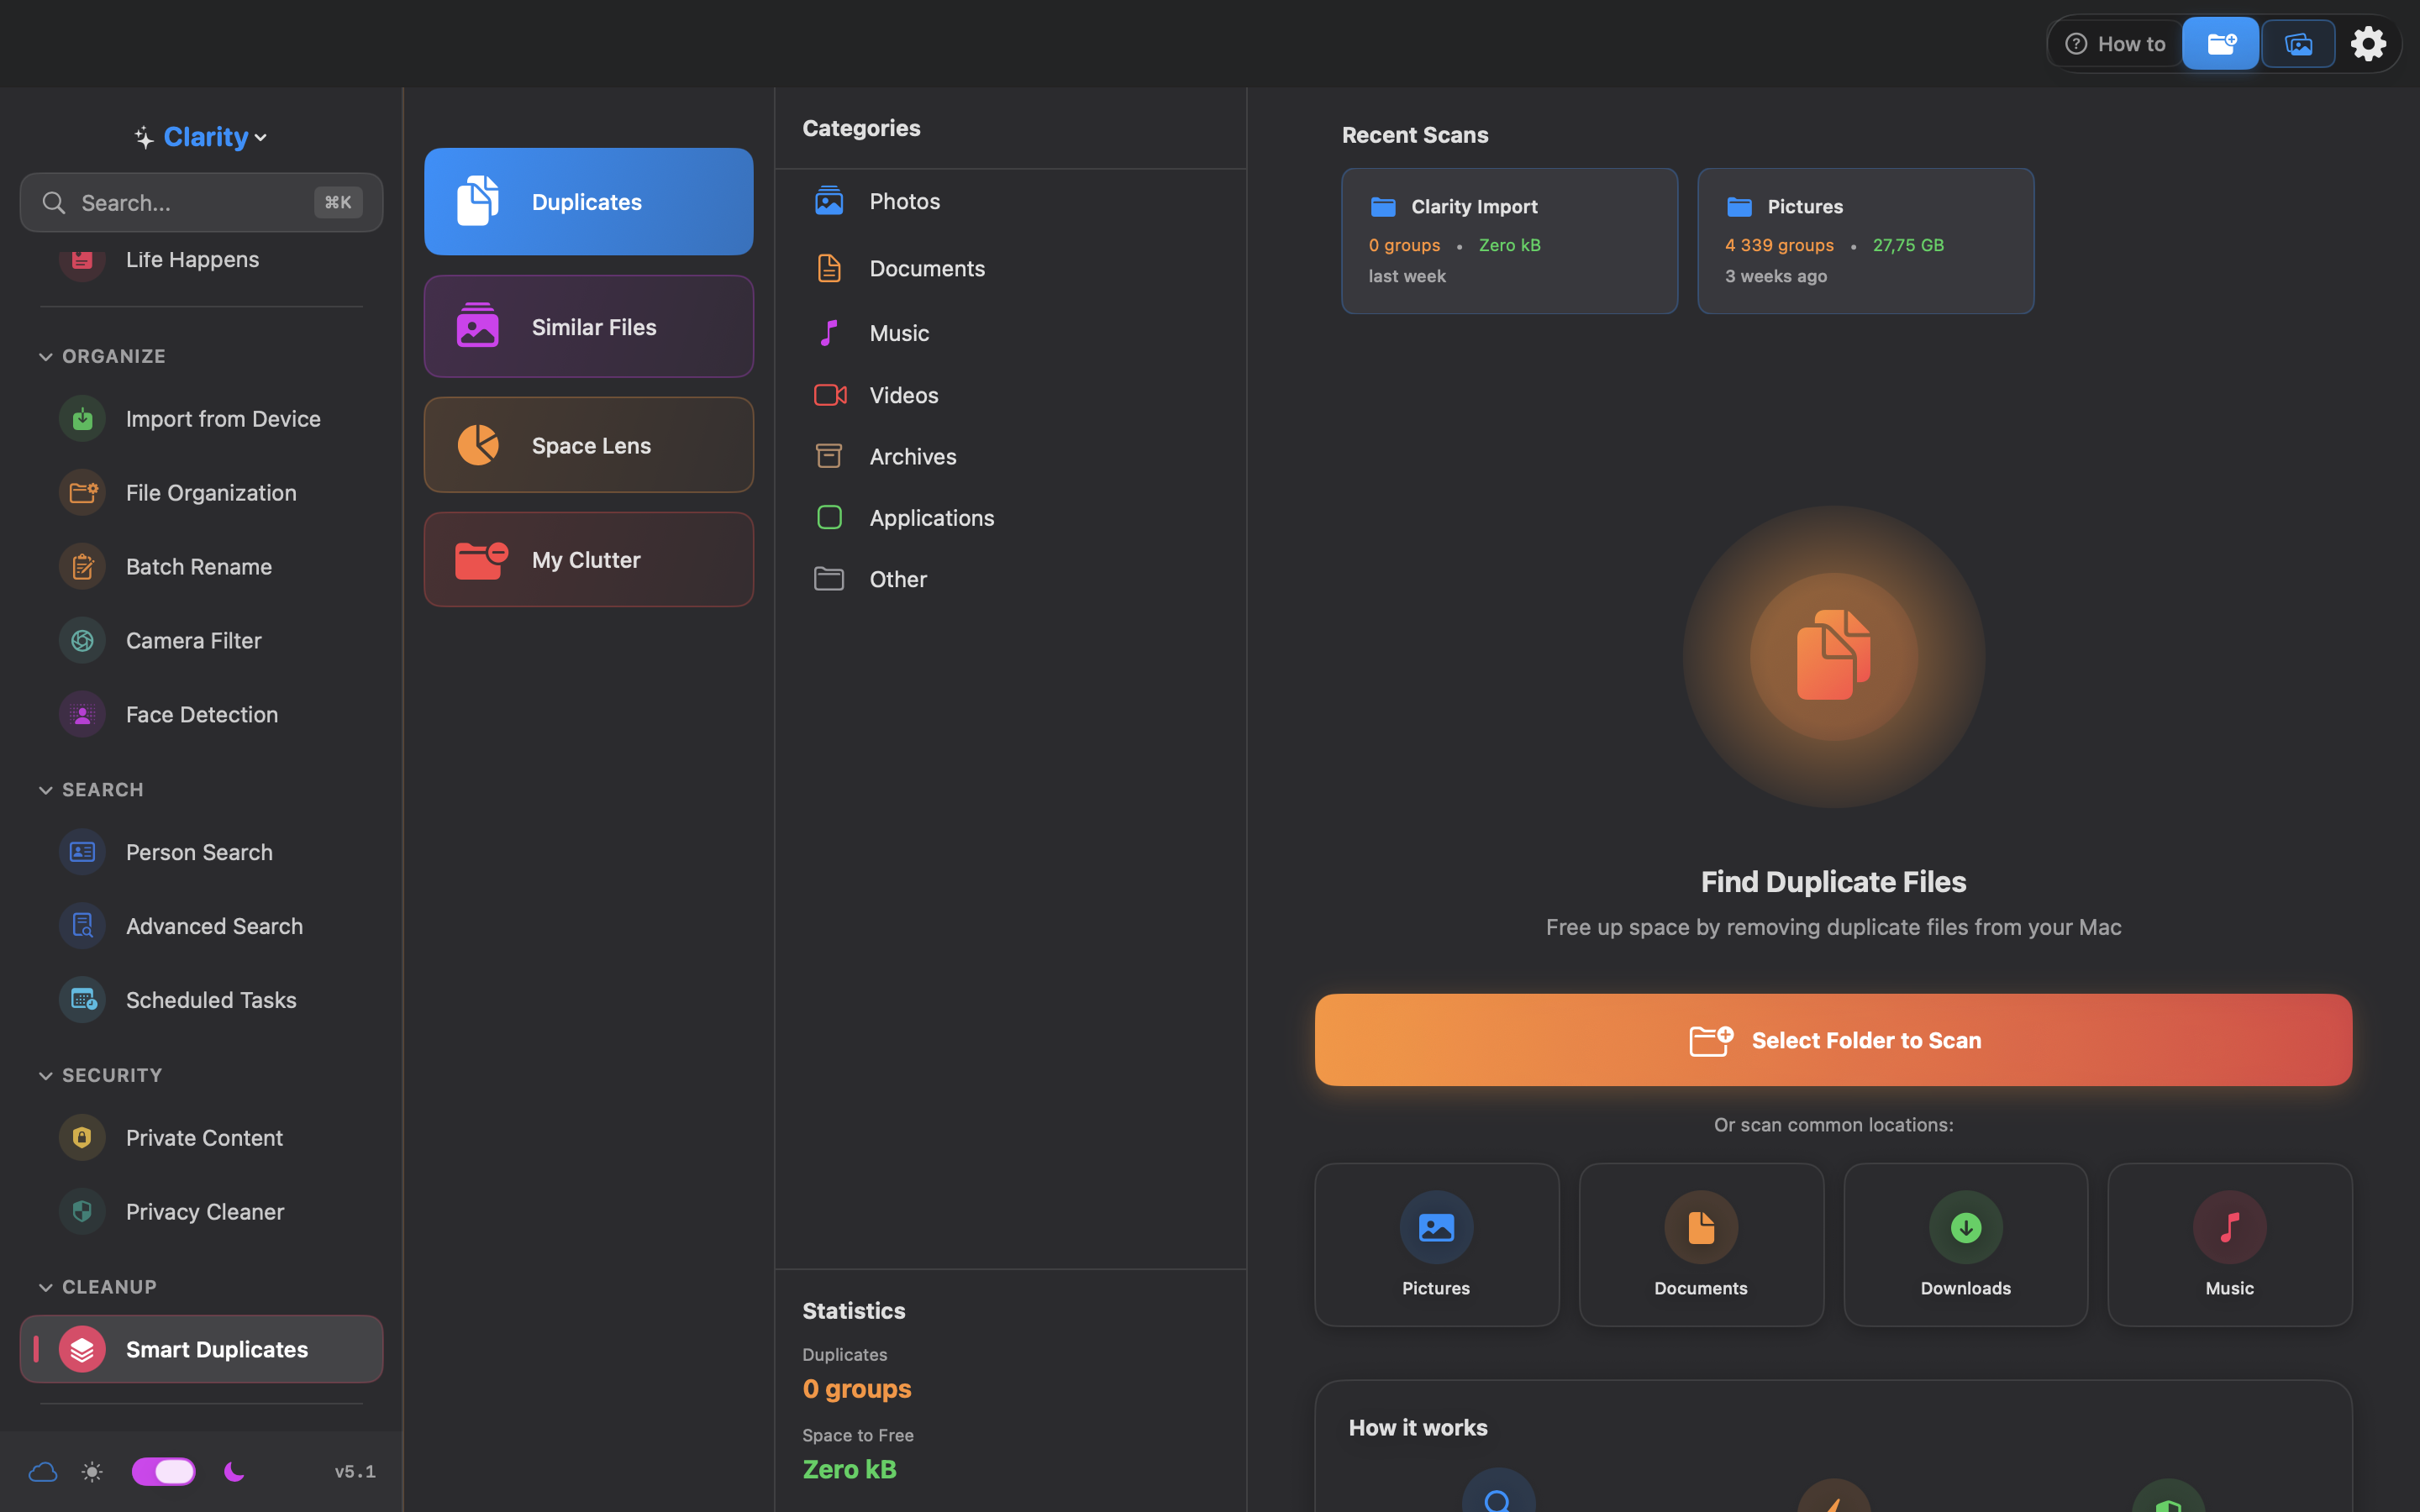Switch to the Archives category
Screen dimensions: 2420x1512
[912, 456]
